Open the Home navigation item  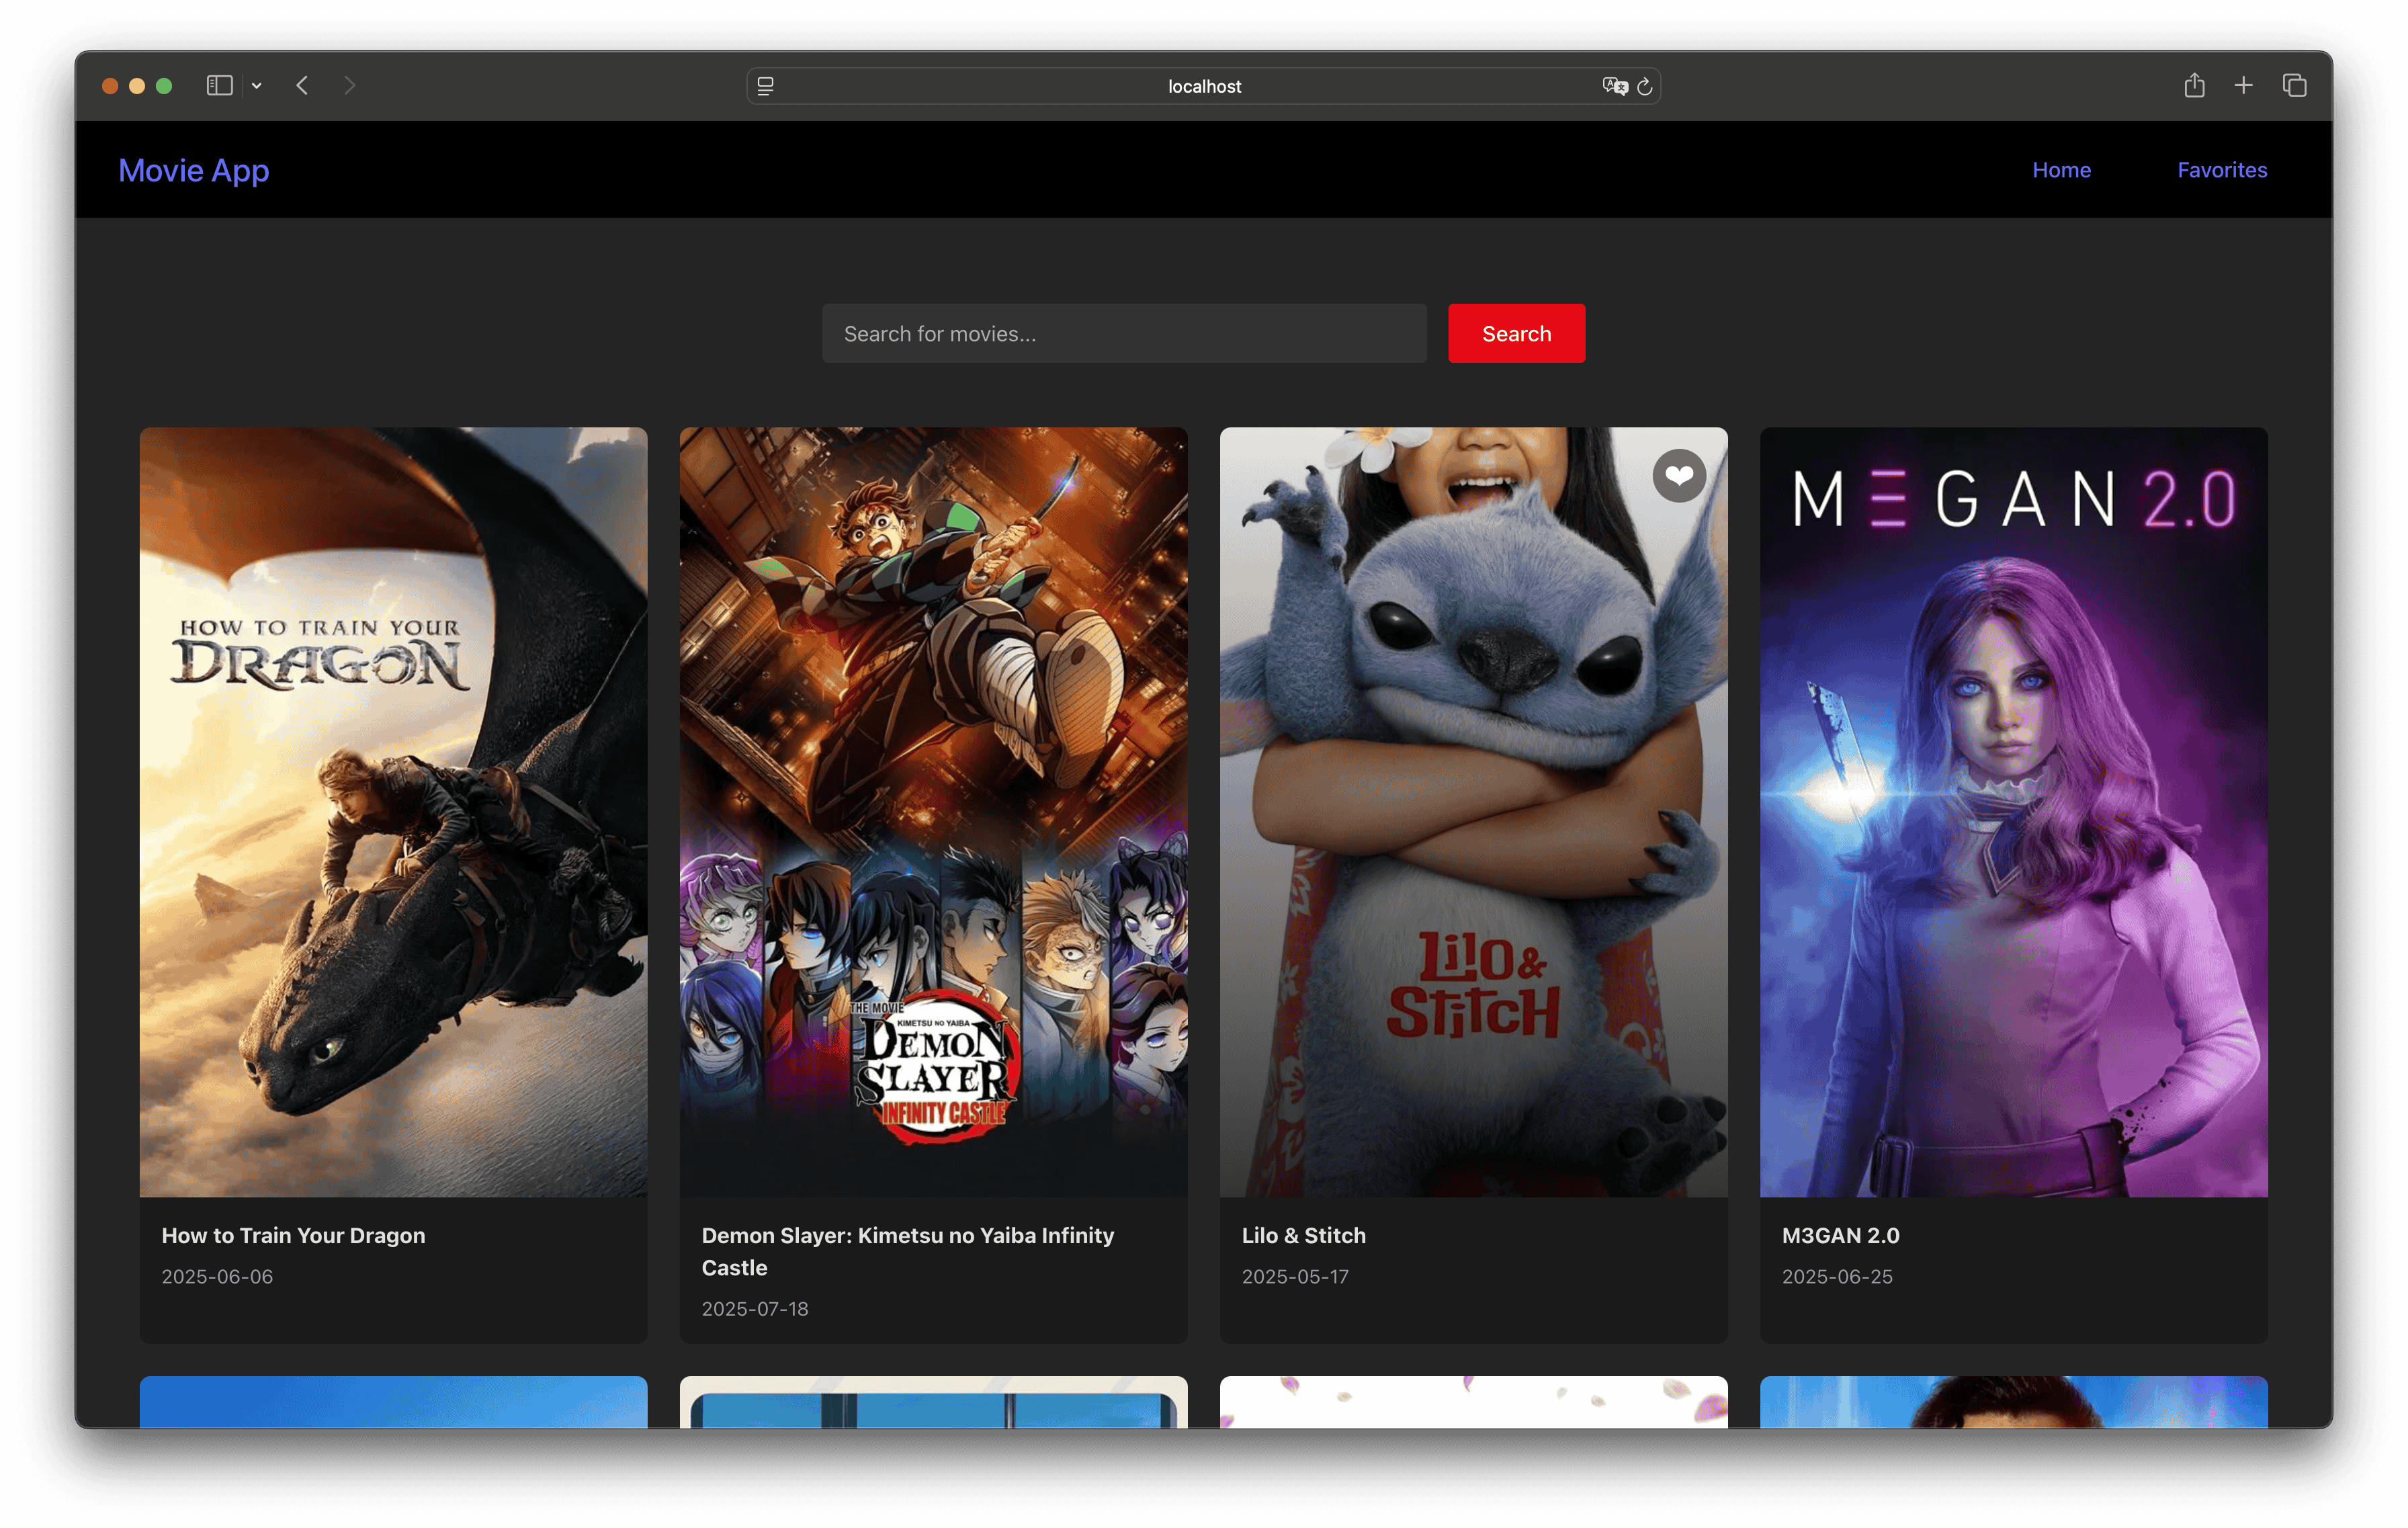coord(2062,170)
